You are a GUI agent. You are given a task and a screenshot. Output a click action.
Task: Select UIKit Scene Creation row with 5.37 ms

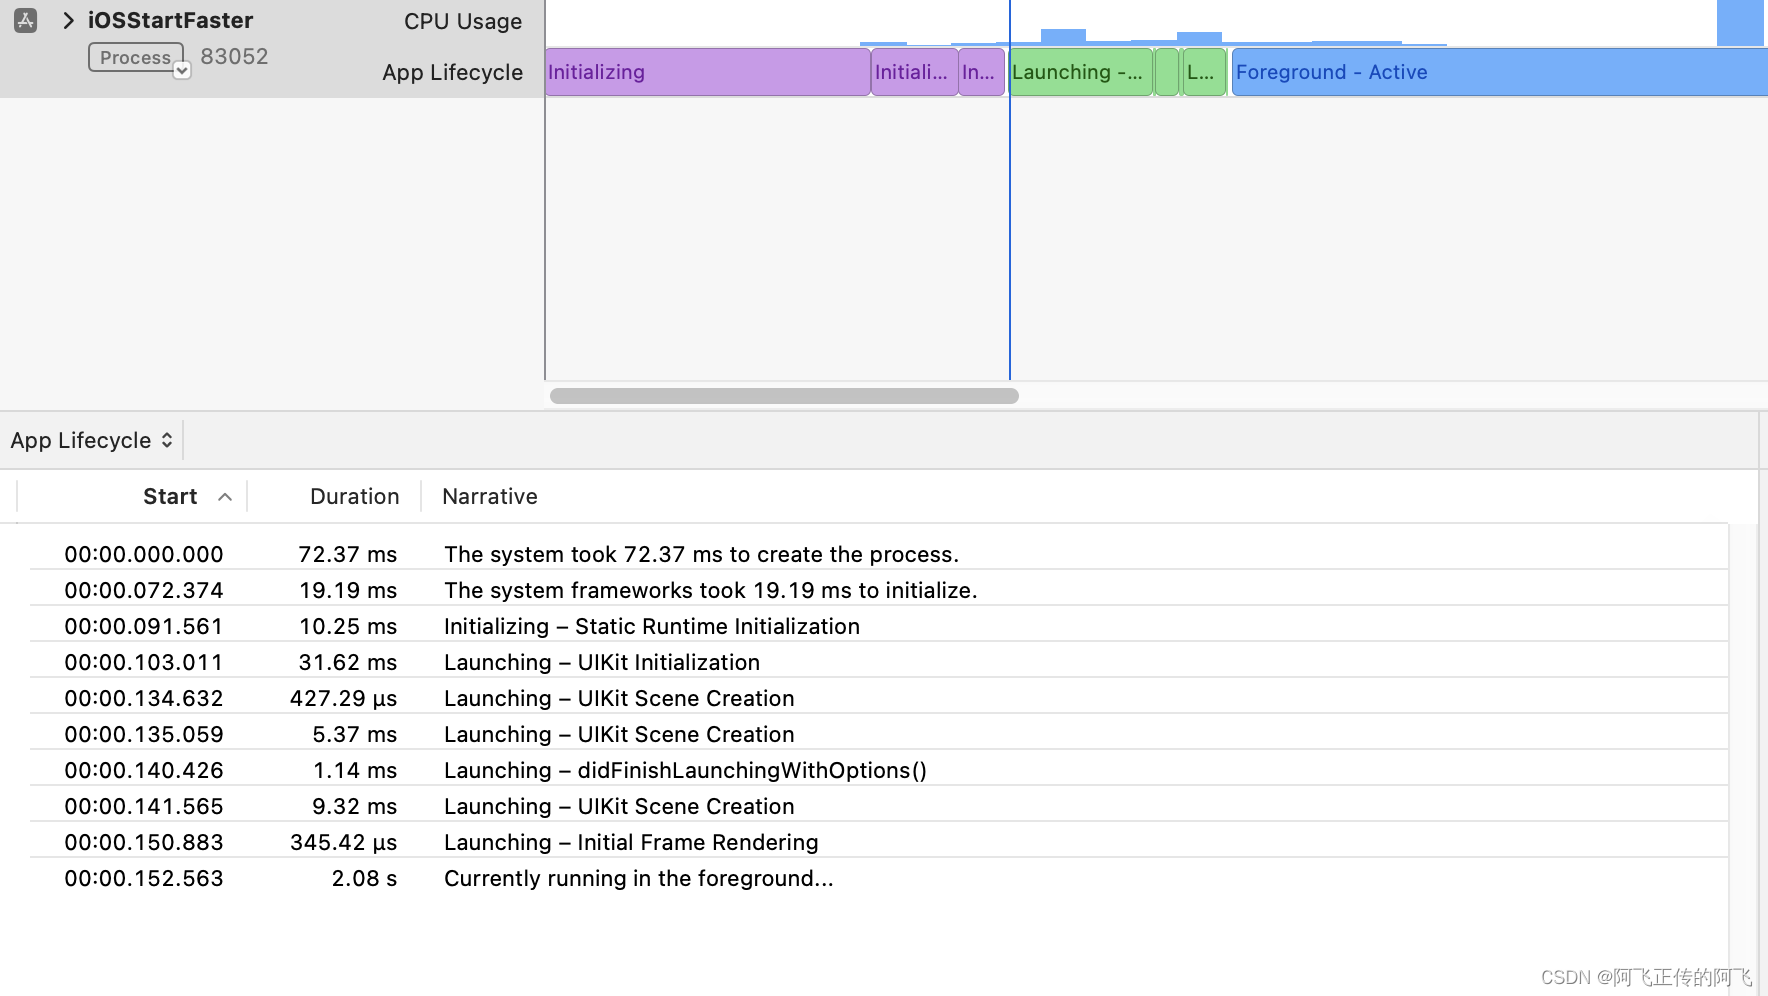click(879, 734)
